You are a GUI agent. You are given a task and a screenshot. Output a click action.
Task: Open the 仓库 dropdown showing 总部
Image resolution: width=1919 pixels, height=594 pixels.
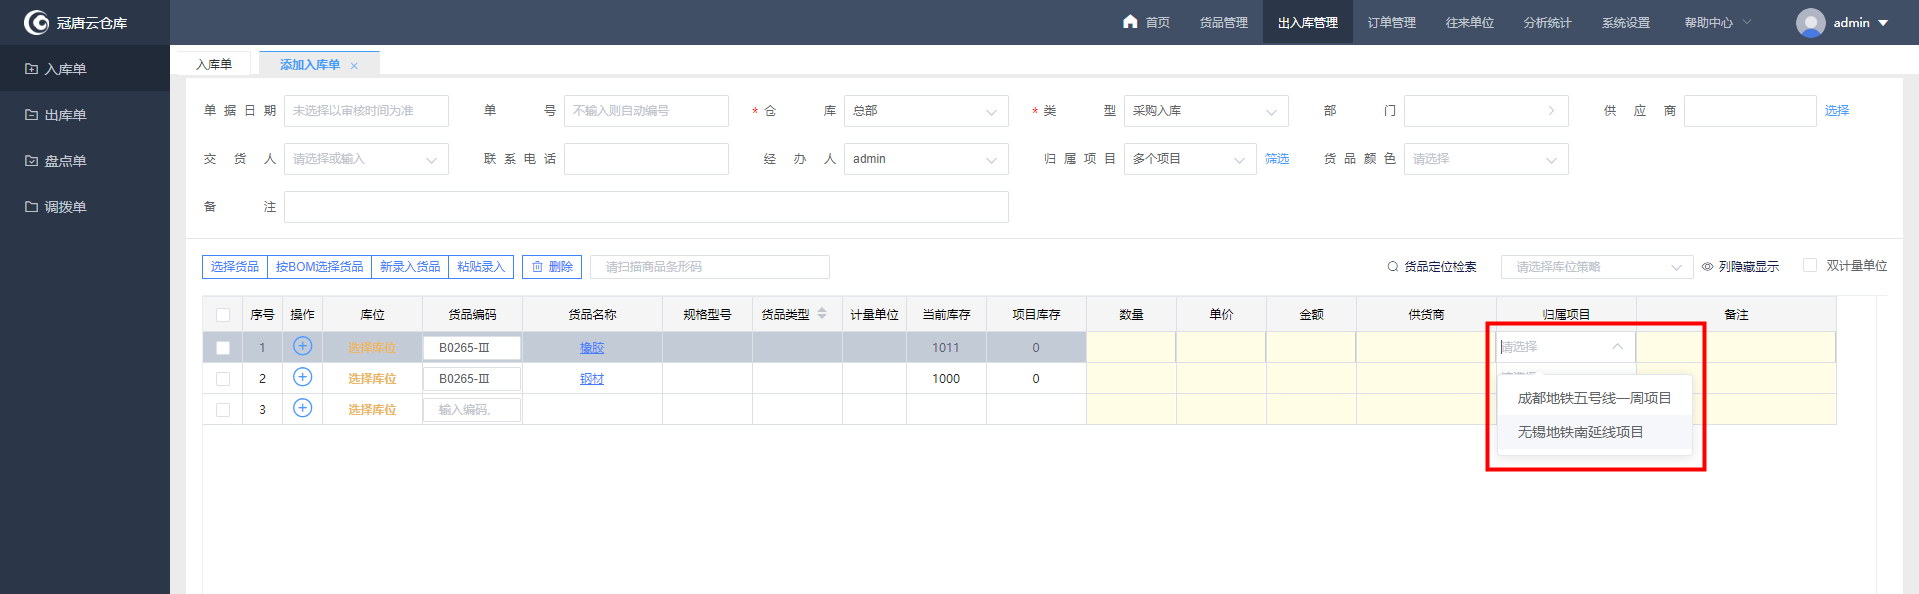tap(926, 111)
